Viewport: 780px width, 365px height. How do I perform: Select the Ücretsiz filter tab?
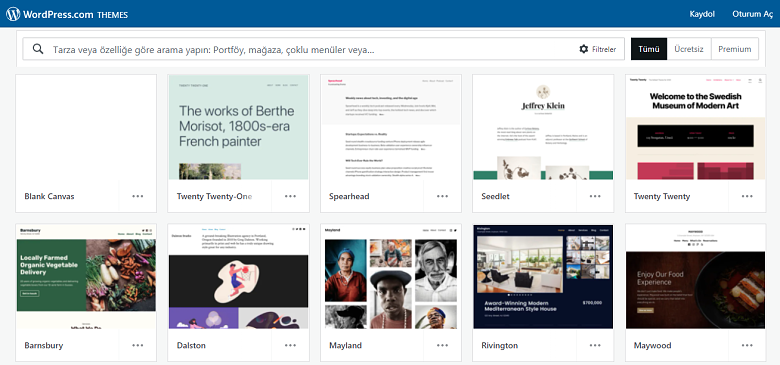[689, 49]
